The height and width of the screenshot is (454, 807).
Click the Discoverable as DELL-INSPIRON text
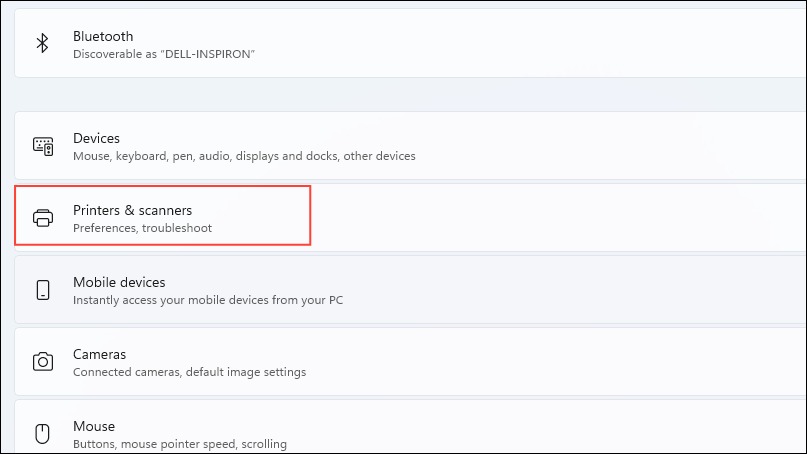pos(164,54)
